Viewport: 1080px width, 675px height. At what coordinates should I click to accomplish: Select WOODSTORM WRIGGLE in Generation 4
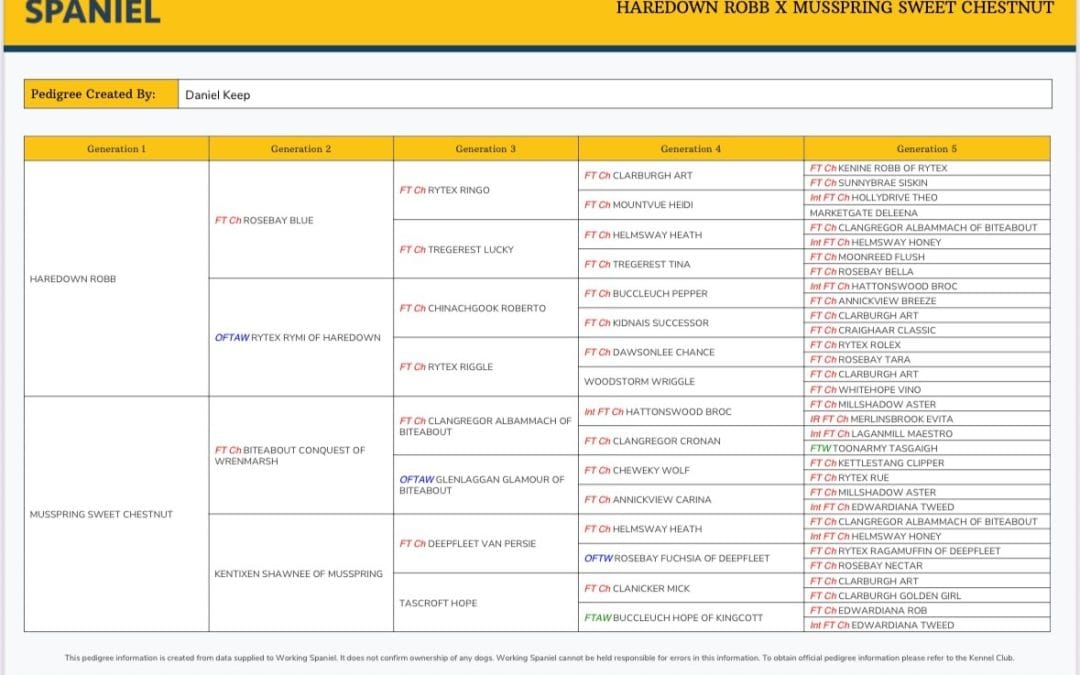coord(639,382)
